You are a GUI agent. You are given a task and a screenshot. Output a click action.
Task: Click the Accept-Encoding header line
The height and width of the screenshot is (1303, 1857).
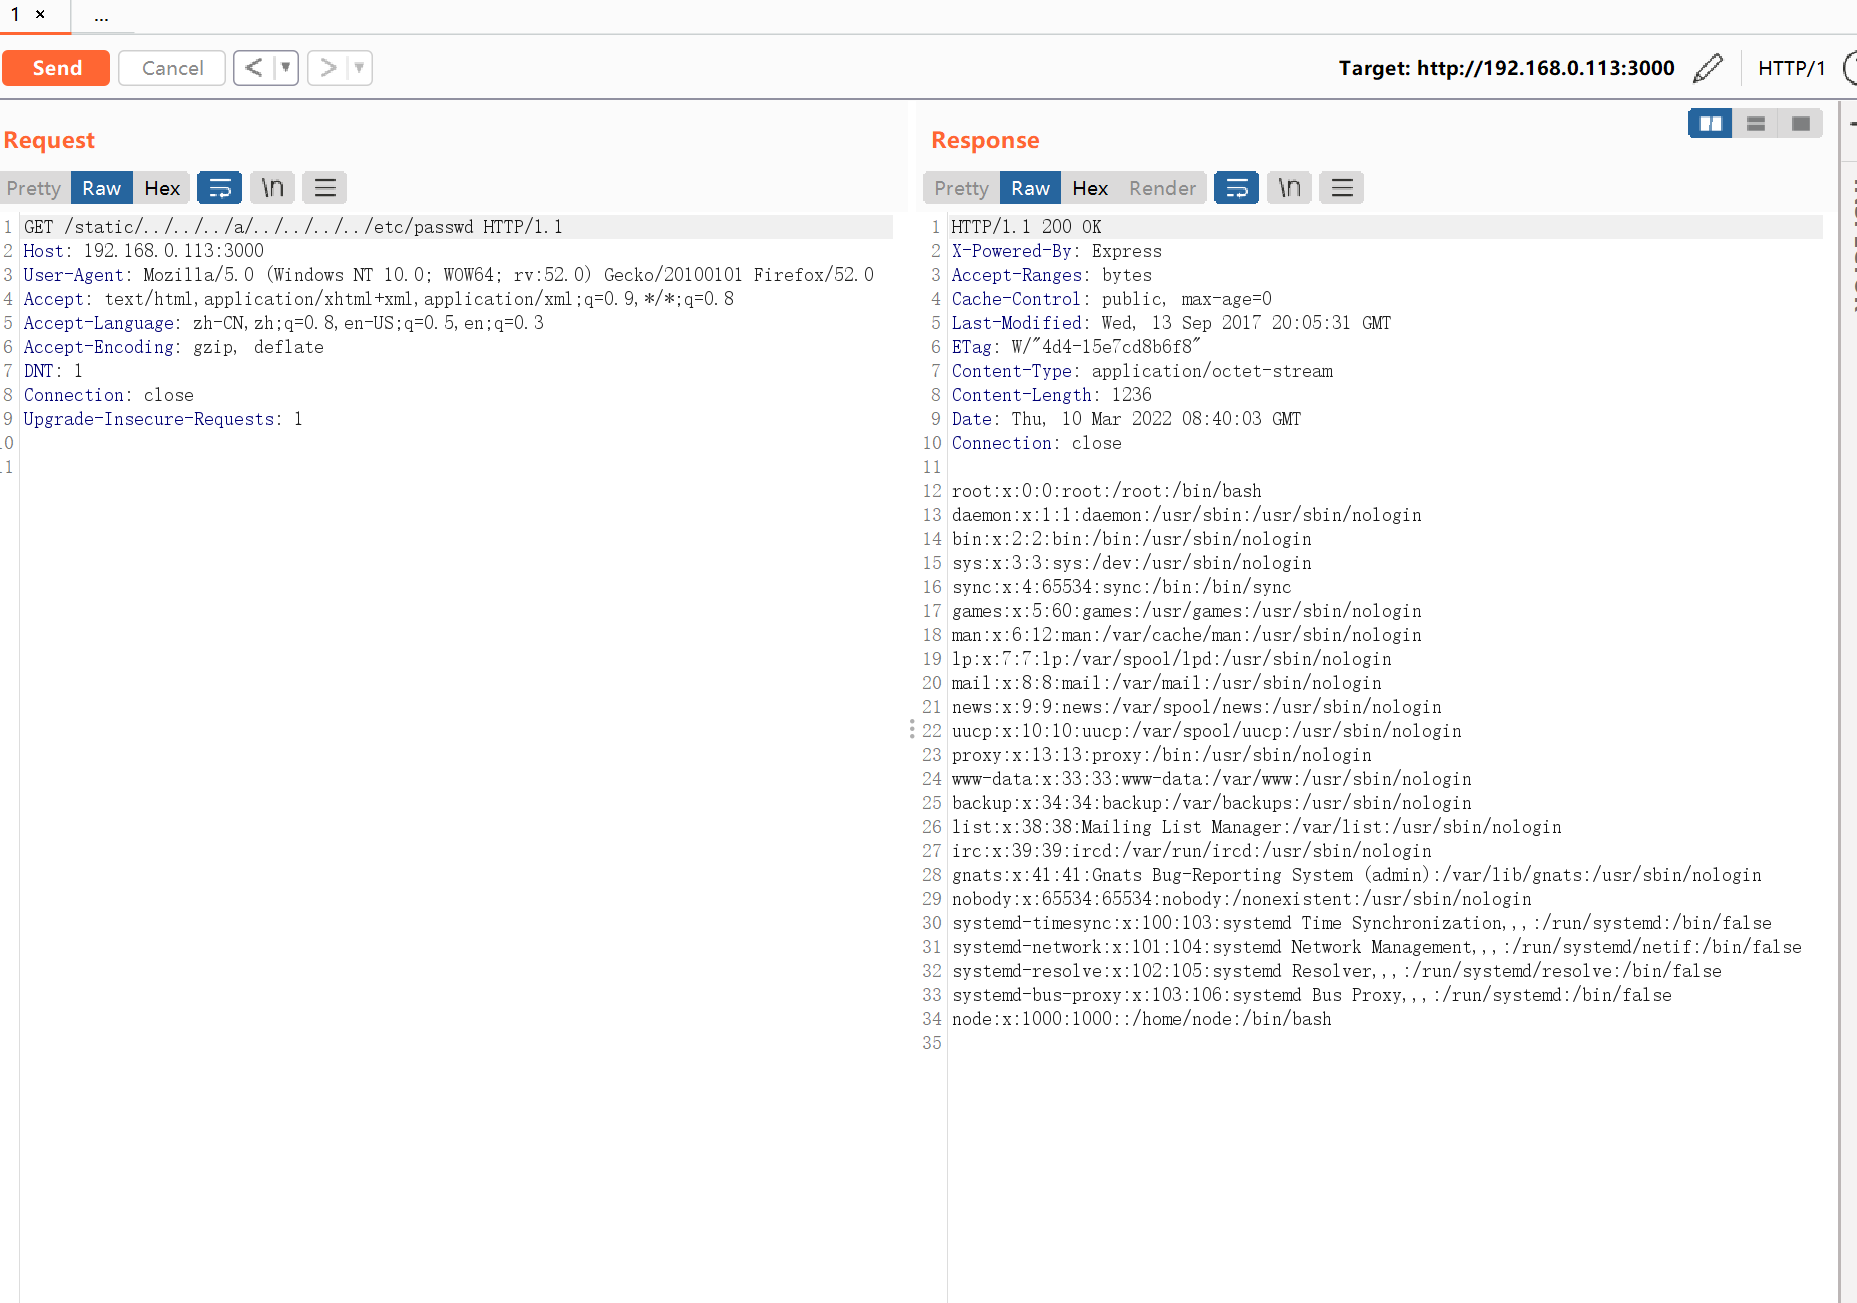coord(174,347)
